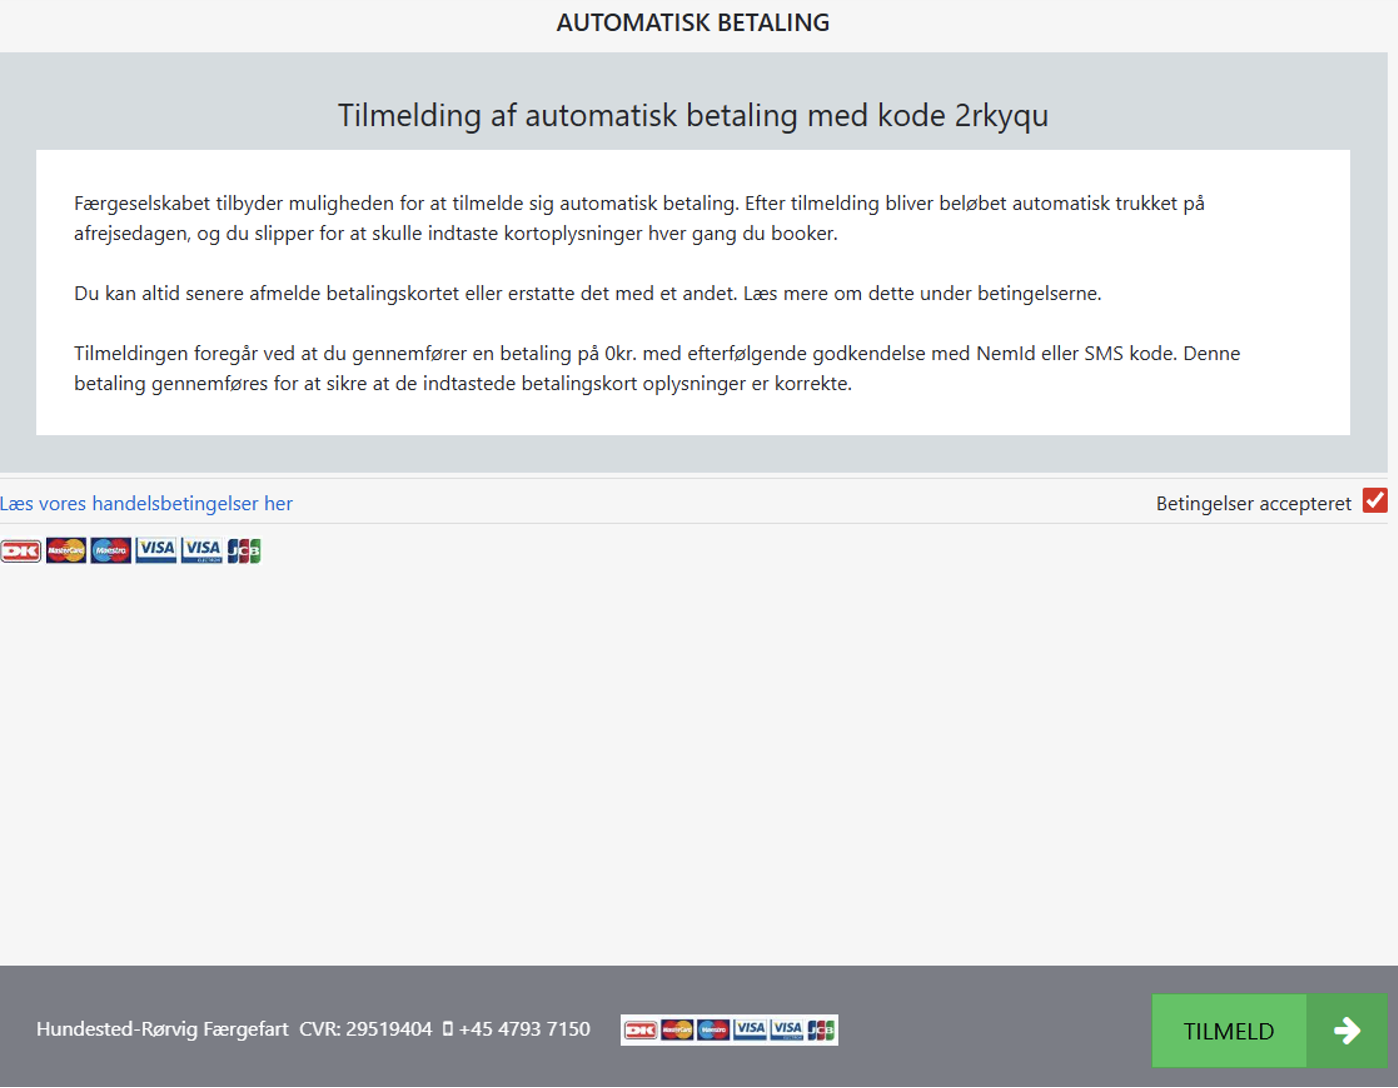Click the phone number +45 4793 7150

[x=524, y=1029]
